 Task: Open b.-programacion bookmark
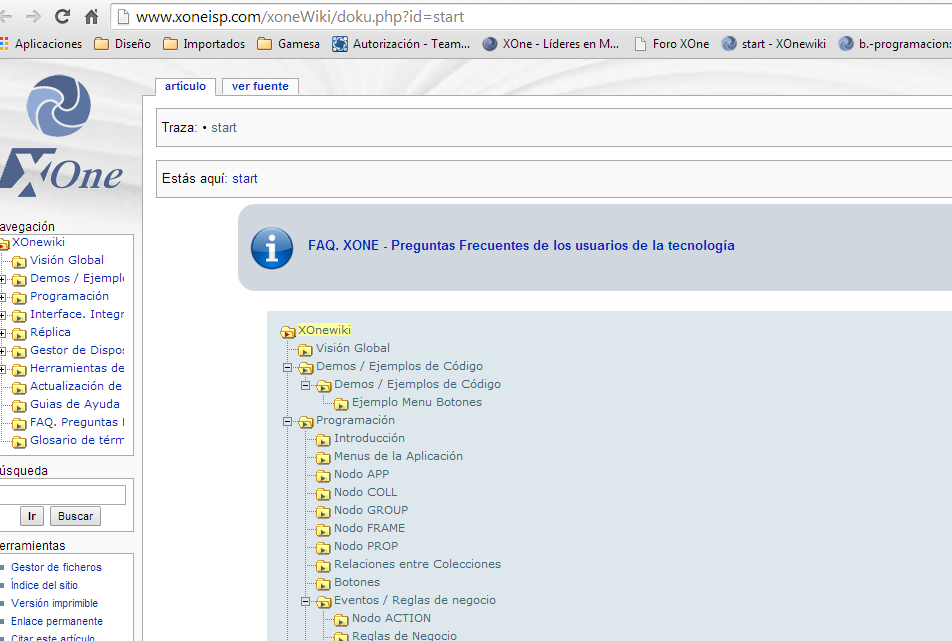click(894, 44)
